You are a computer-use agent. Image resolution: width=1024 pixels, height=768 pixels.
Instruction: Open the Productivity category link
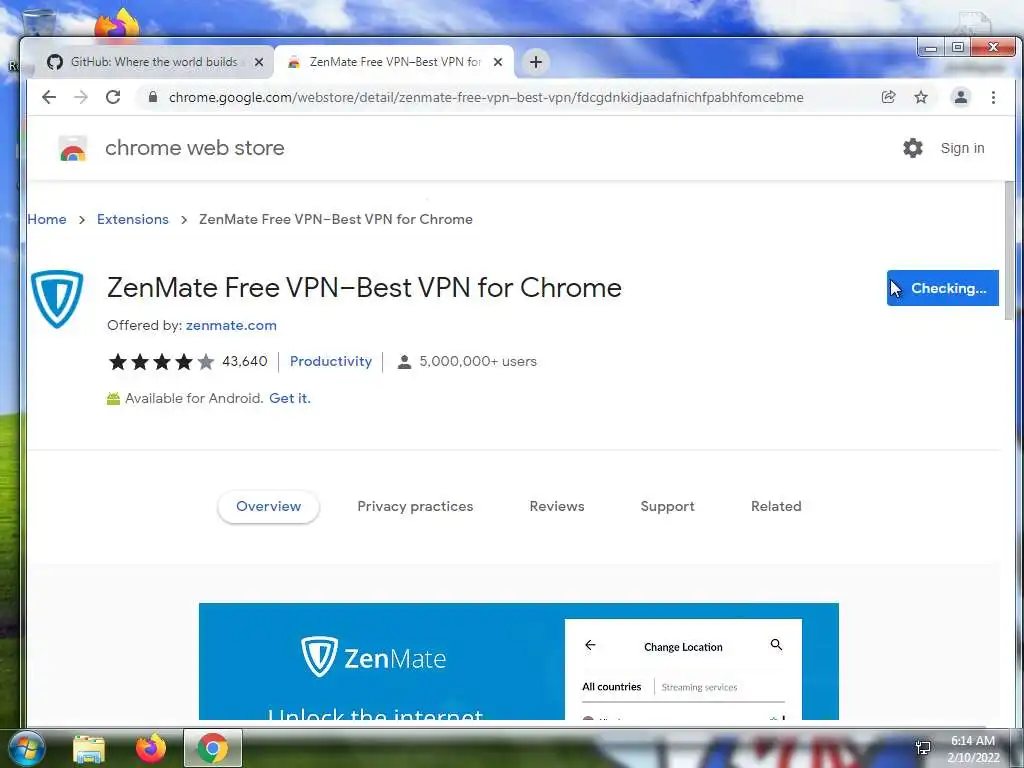(x=330, y=361)
